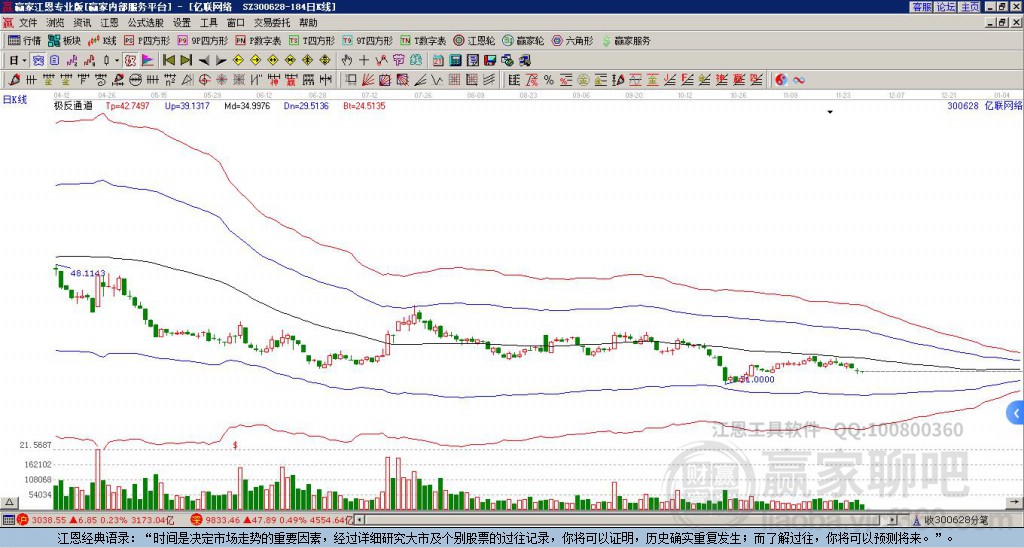Step chart right with black right arrow
Viewport: 1024px width, 548px height.
click(x=221, y=61)
